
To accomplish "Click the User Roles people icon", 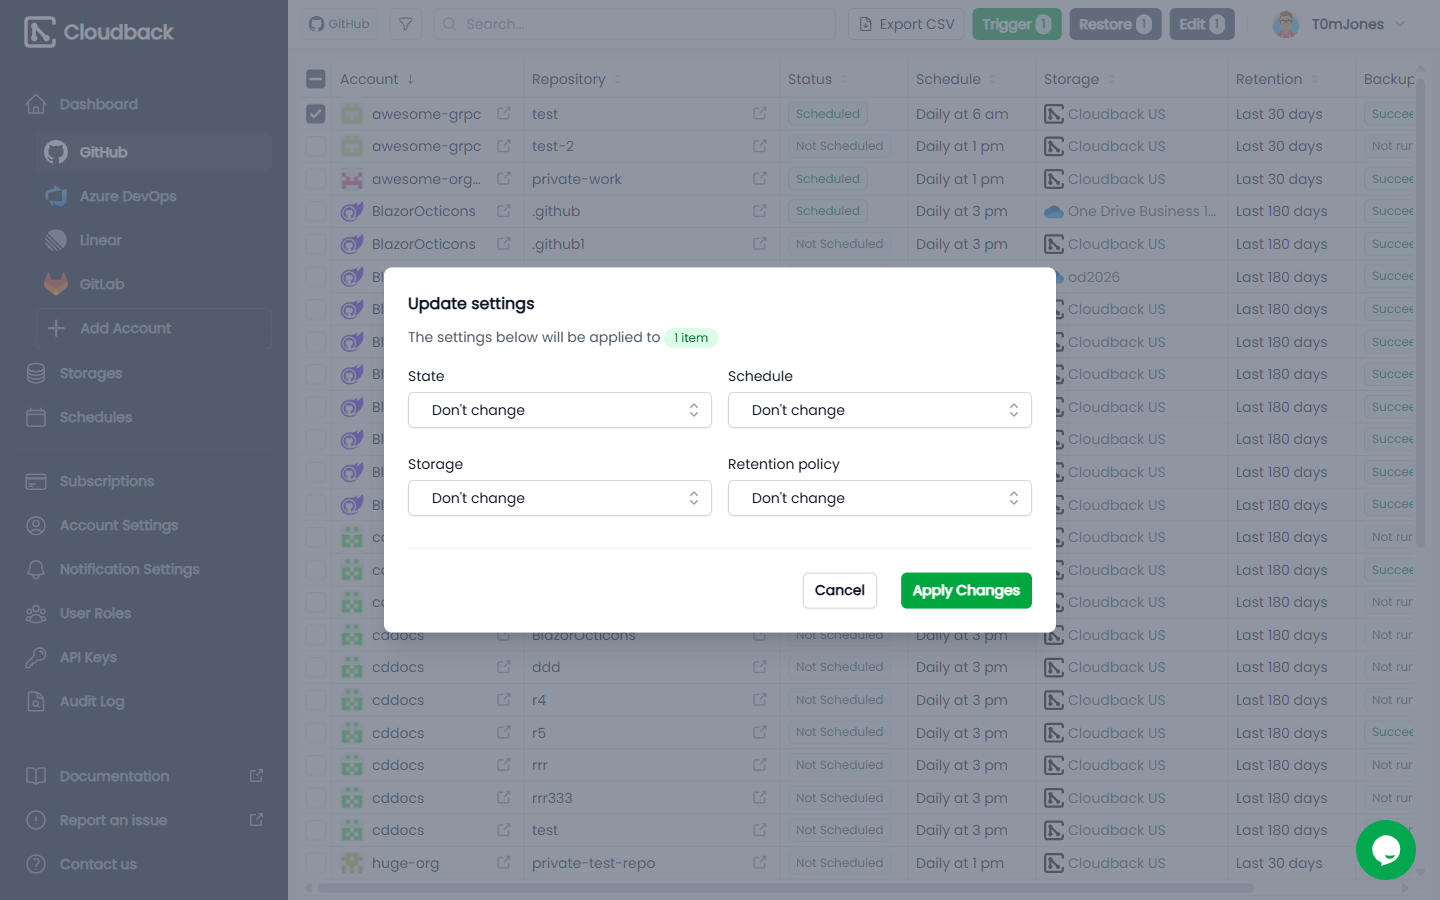I will pos(36,613).
